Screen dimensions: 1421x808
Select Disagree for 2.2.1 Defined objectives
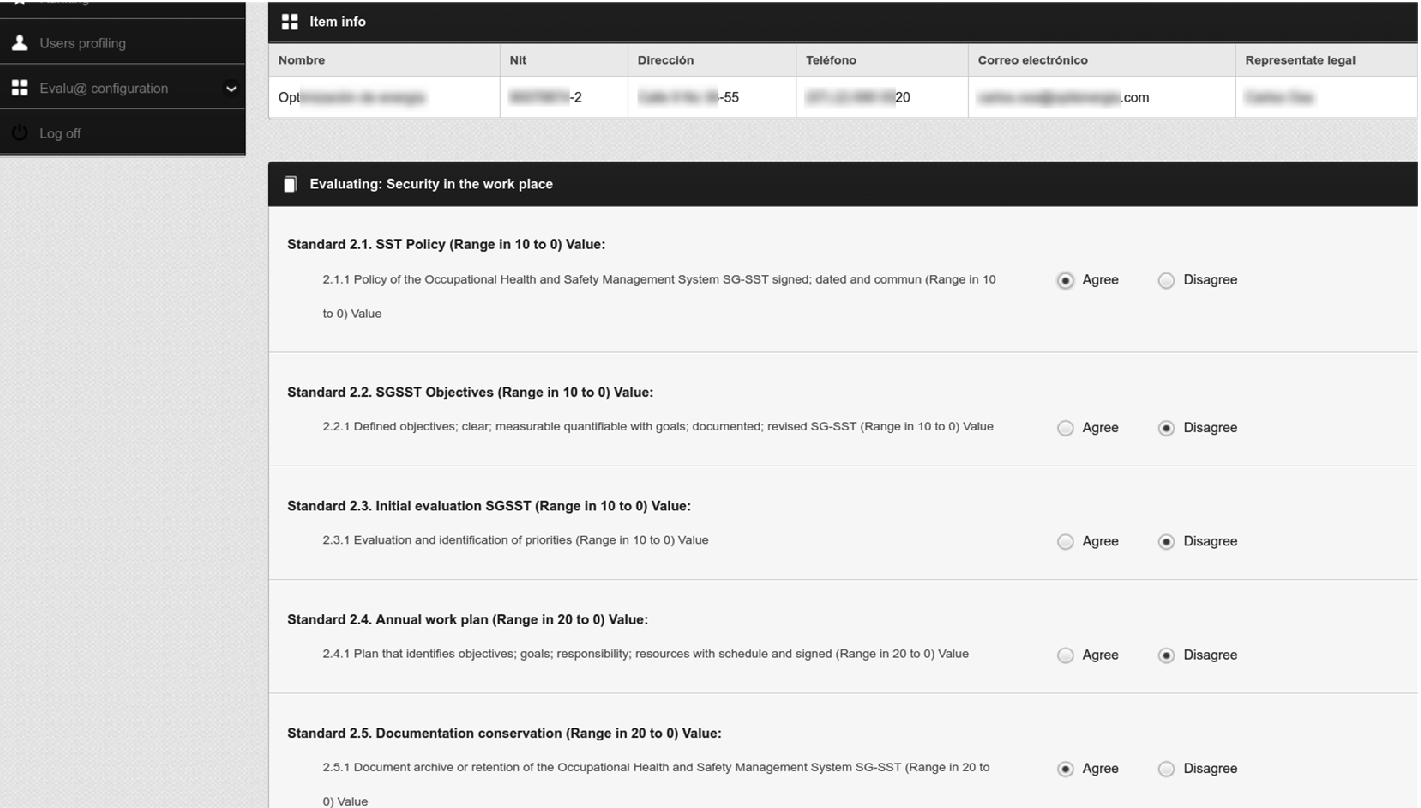1166,428
